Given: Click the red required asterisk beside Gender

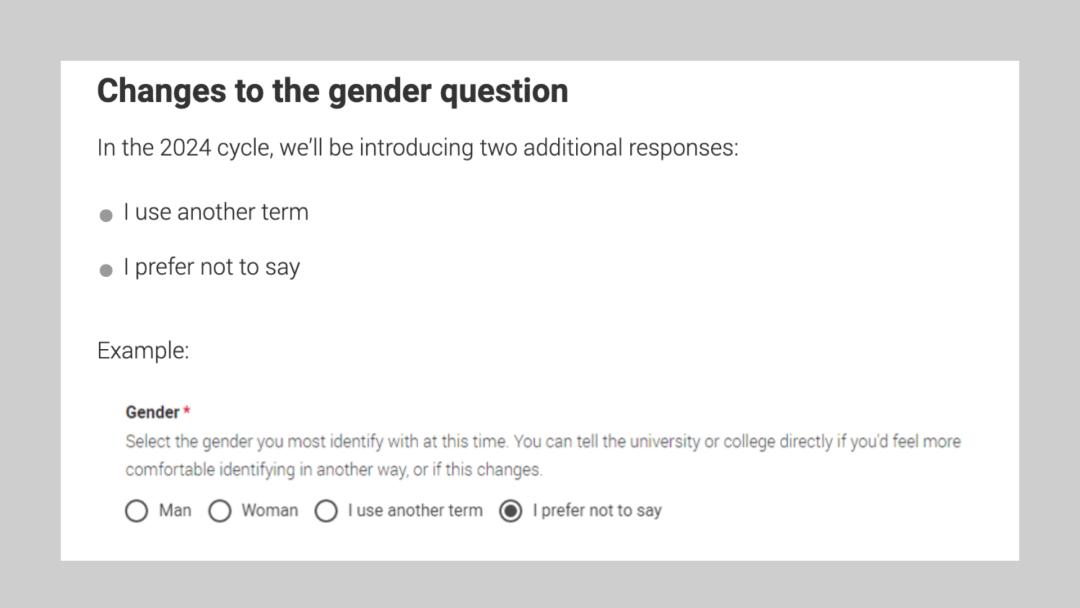Looking at the screenshot, I should point(187,411).
